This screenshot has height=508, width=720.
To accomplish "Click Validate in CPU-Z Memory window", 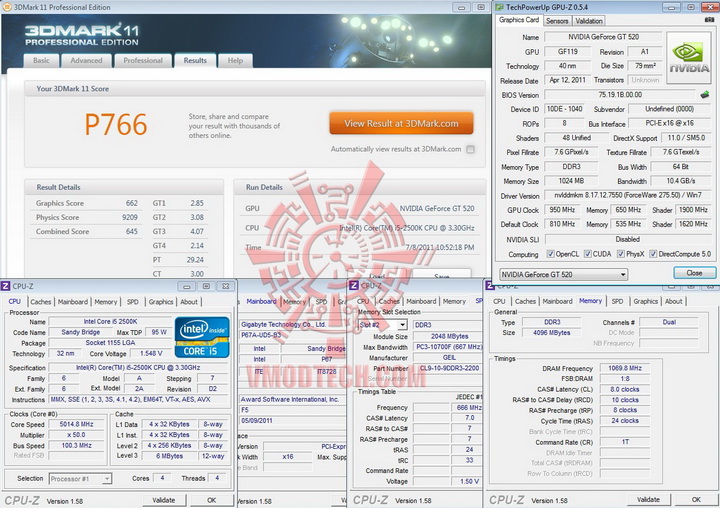I will tap(648, 499).
